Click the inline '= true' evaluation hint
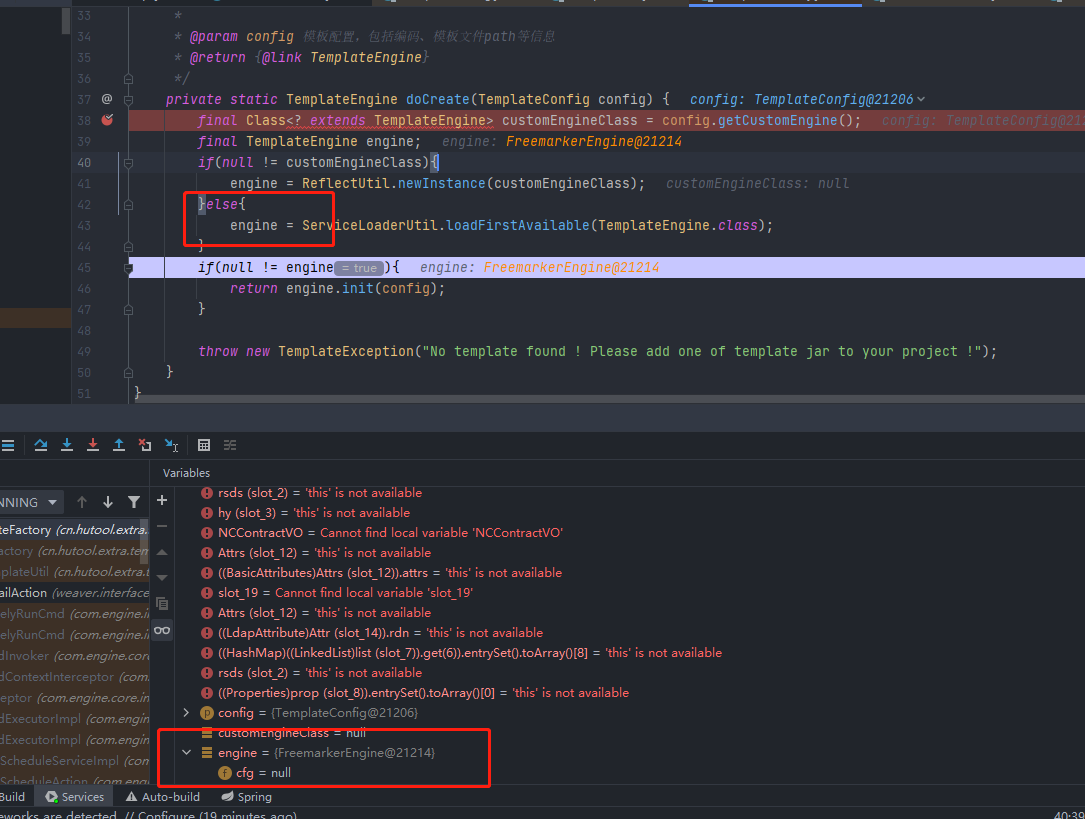This screenshot has width=1085, height=819. (x=359, y=268)
